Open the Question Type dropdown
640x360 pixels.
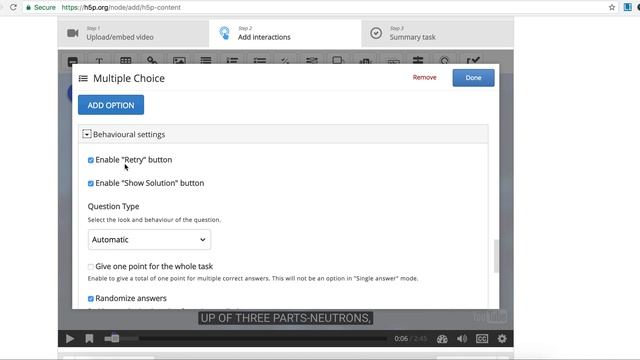pos(149,240)
